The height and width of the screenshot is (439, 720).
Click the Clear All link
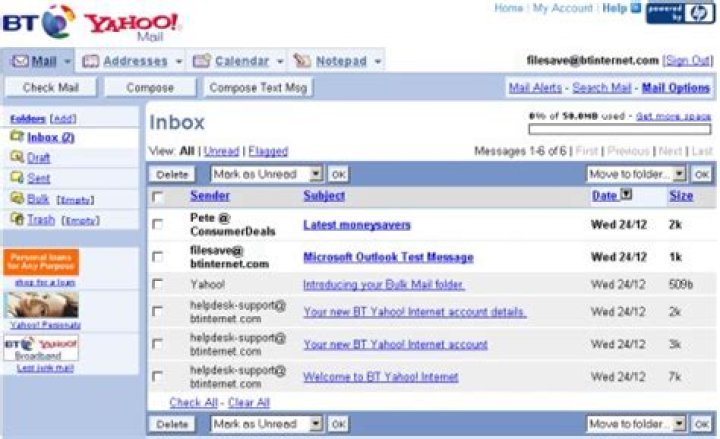[248, 403]
